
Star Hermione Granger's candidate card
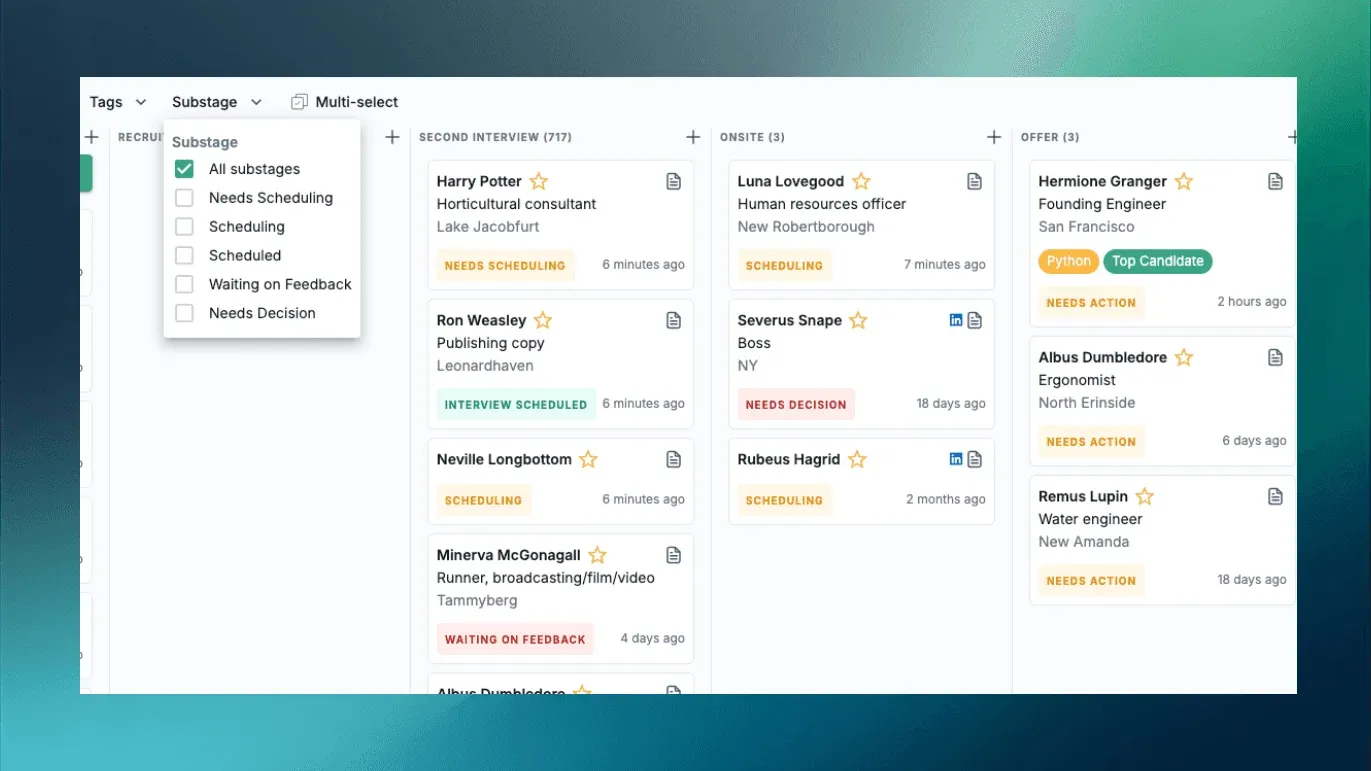coord(1184,181)
